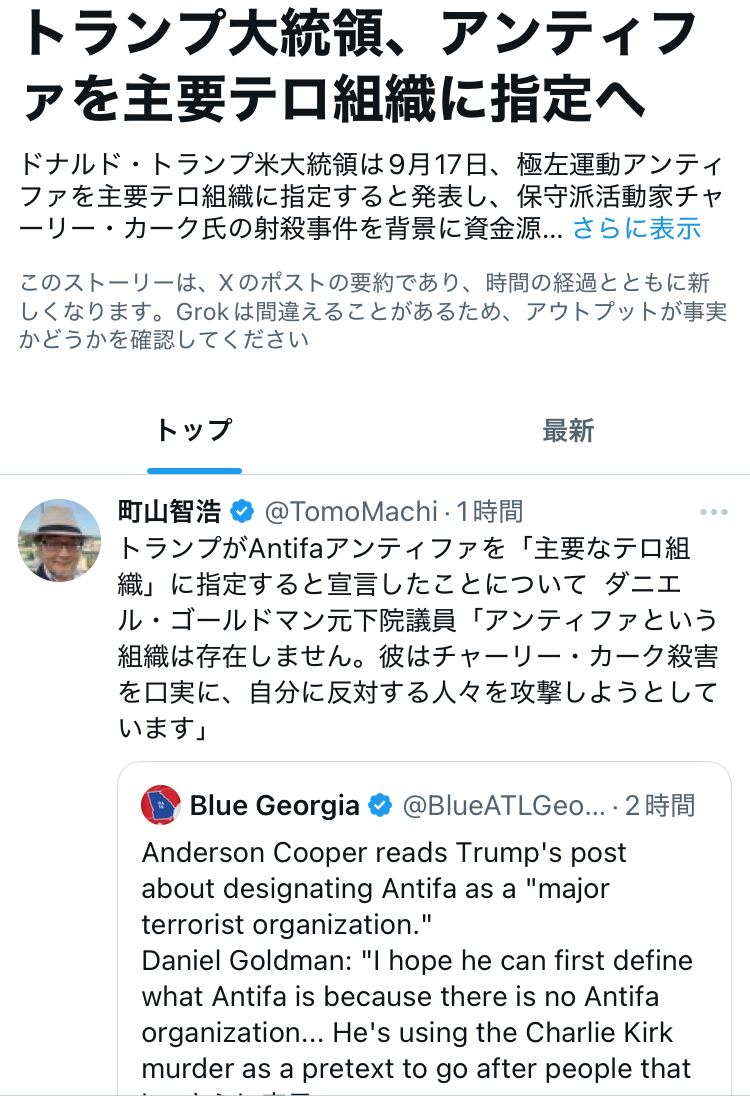Tap the display name 町山智浩
Image resolution: width=750 pixels, height=1096 pixels.
tap(169, 513)
